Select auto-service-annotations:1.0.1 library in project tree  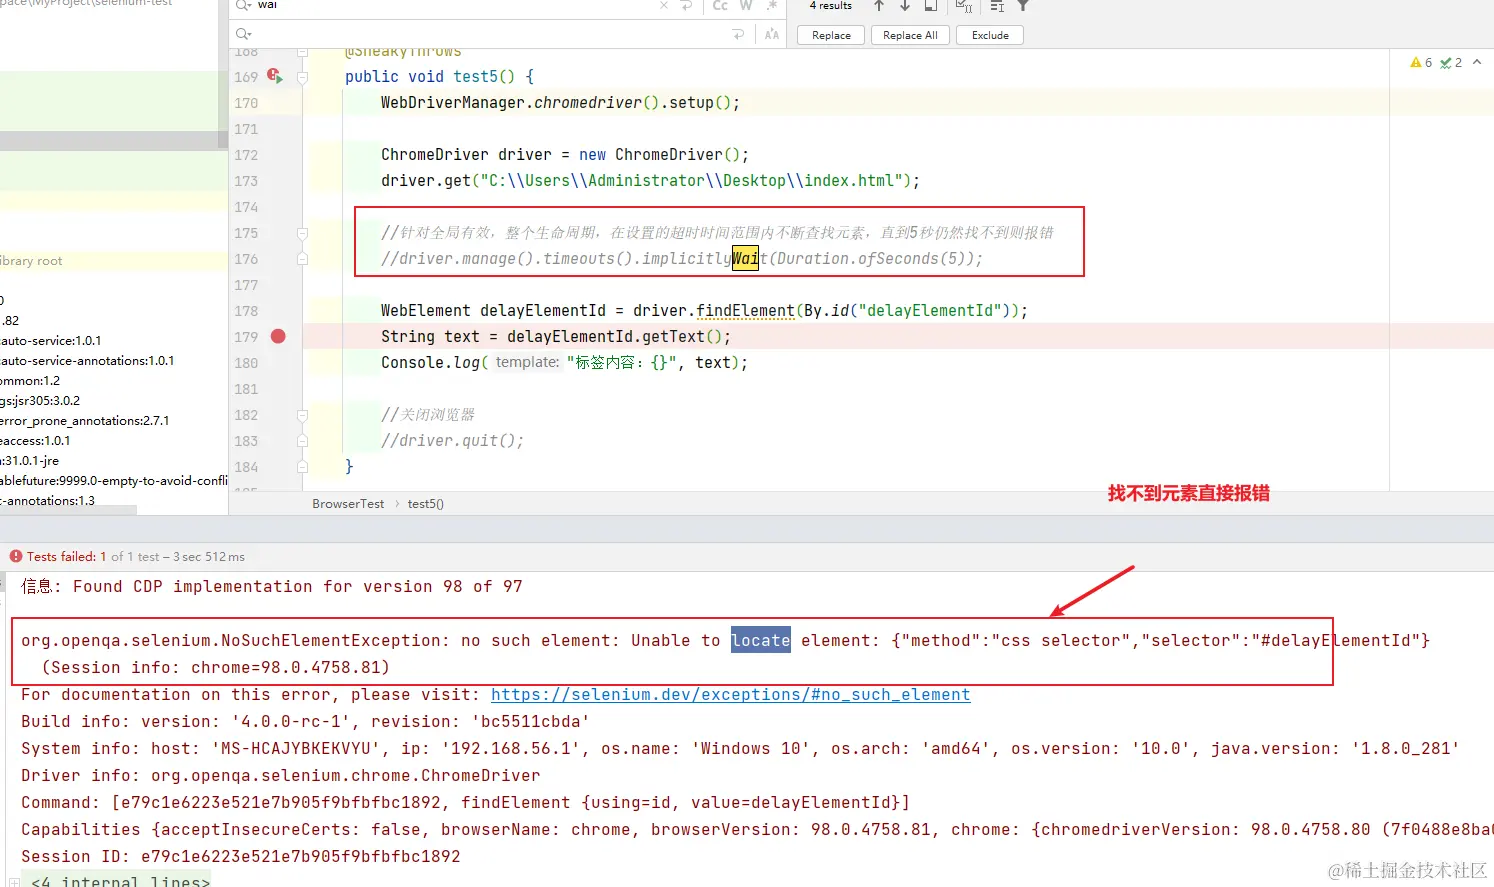point(87,360)
